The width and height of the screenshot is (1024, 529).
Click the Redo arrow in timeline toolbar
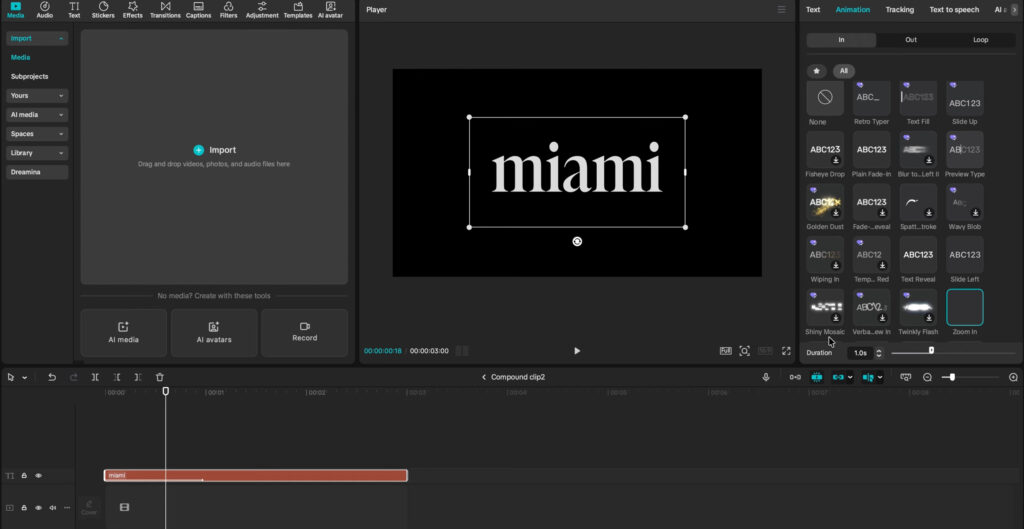coord(74,377)
